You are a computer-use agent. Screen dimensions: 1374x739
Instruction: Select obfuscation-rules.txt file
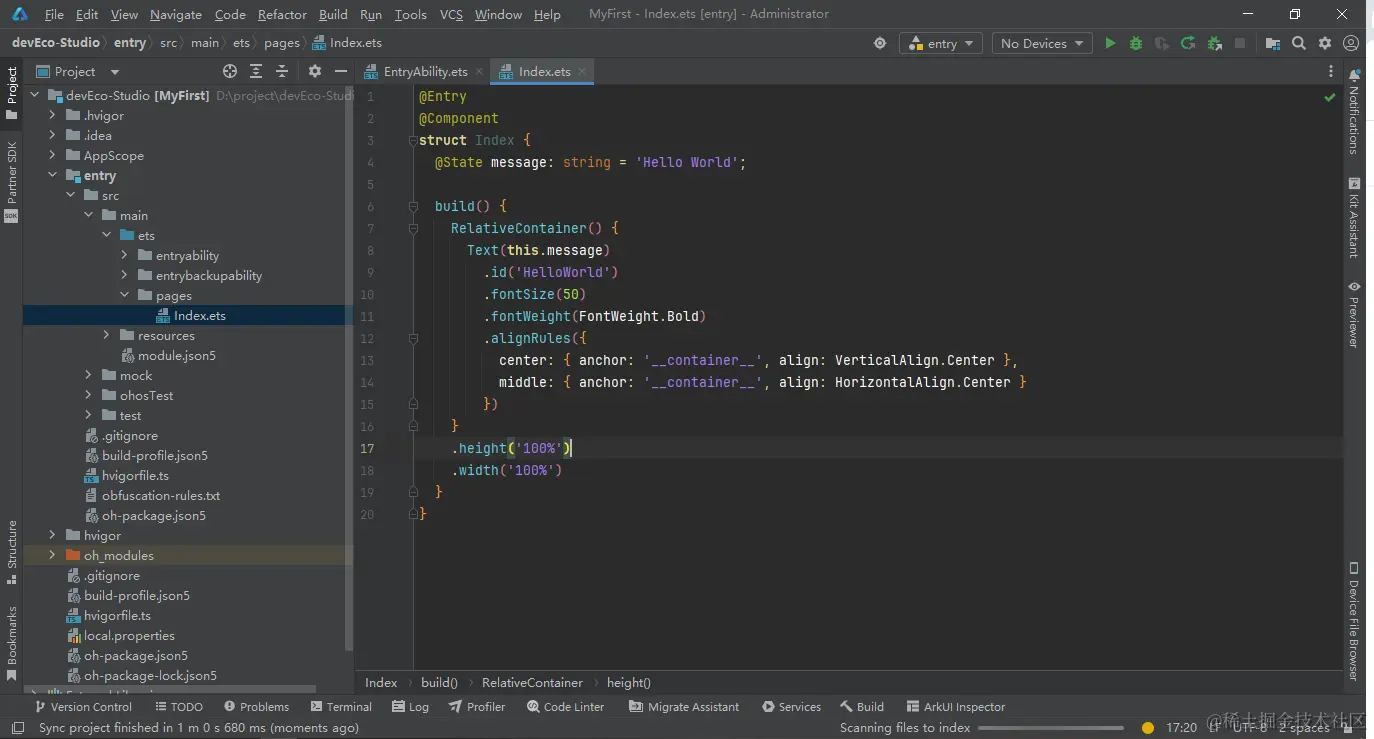(152, 495)
